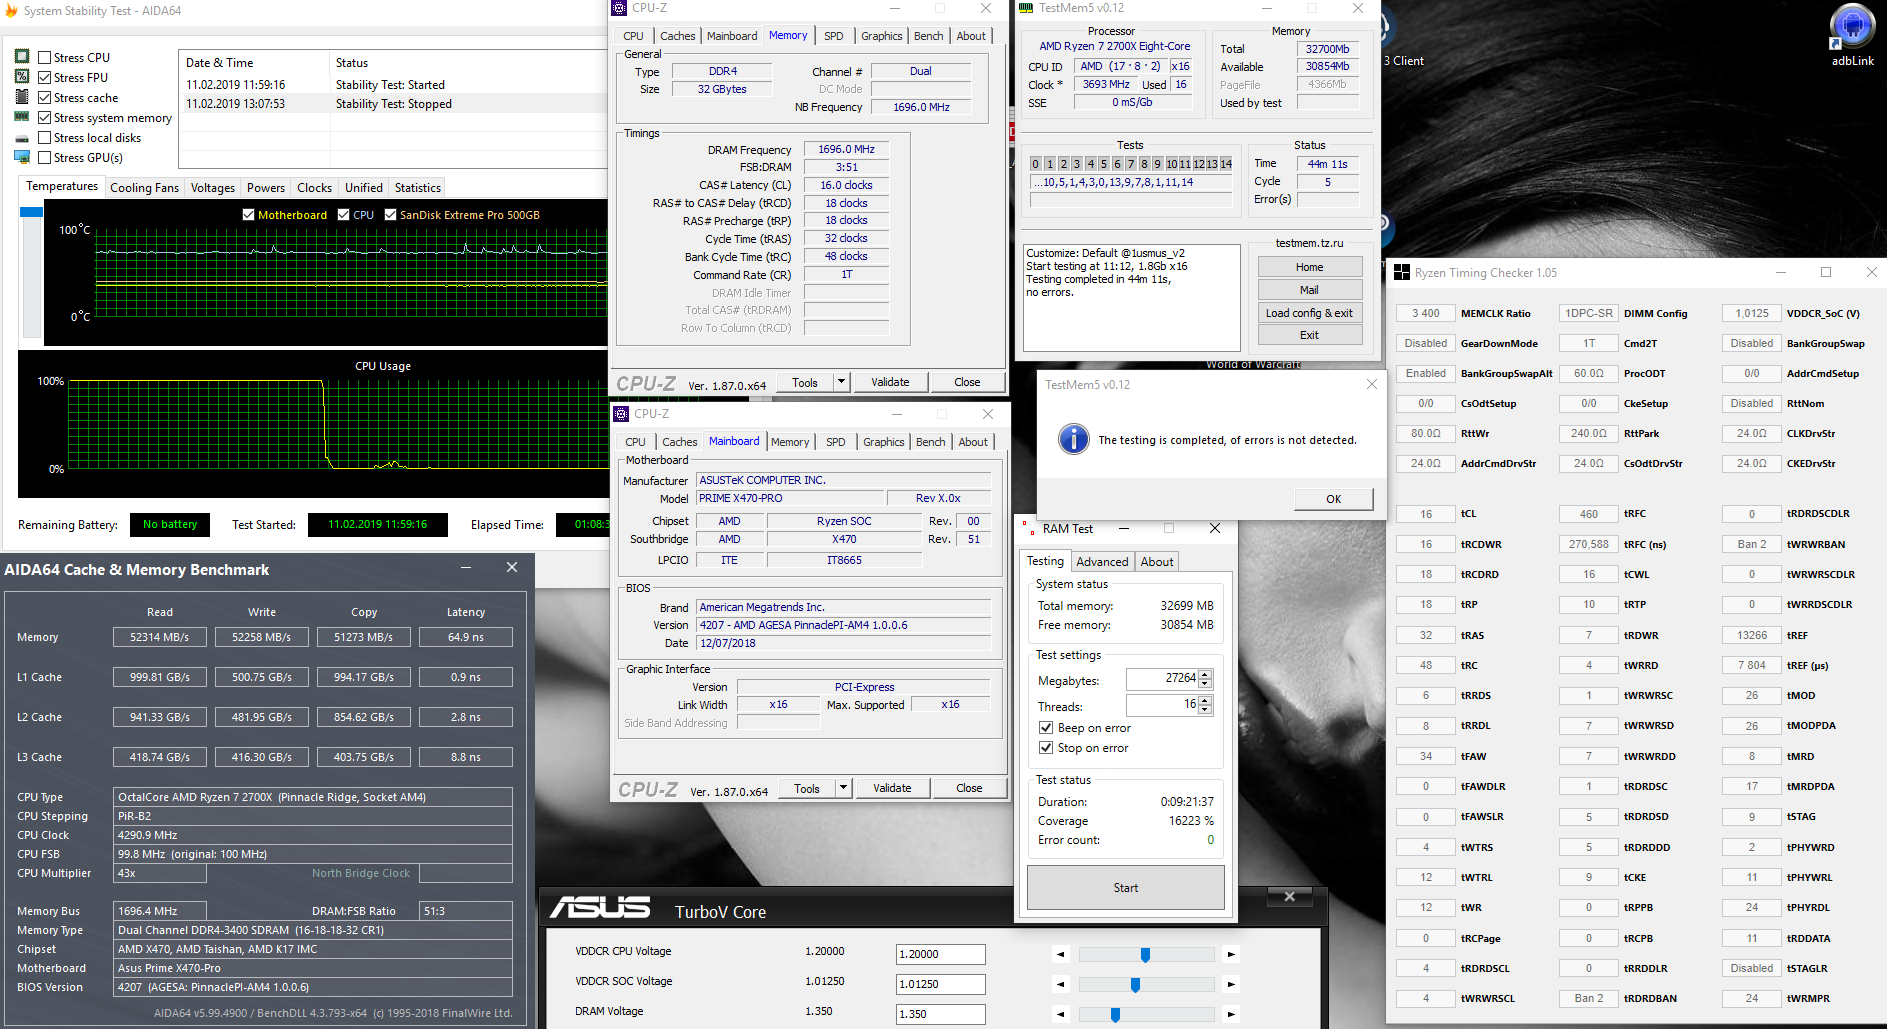Click Validate in the CPU-Z Memory window
The height and width of the screenshot is (1029, 1887).
[x=890, y=382]
